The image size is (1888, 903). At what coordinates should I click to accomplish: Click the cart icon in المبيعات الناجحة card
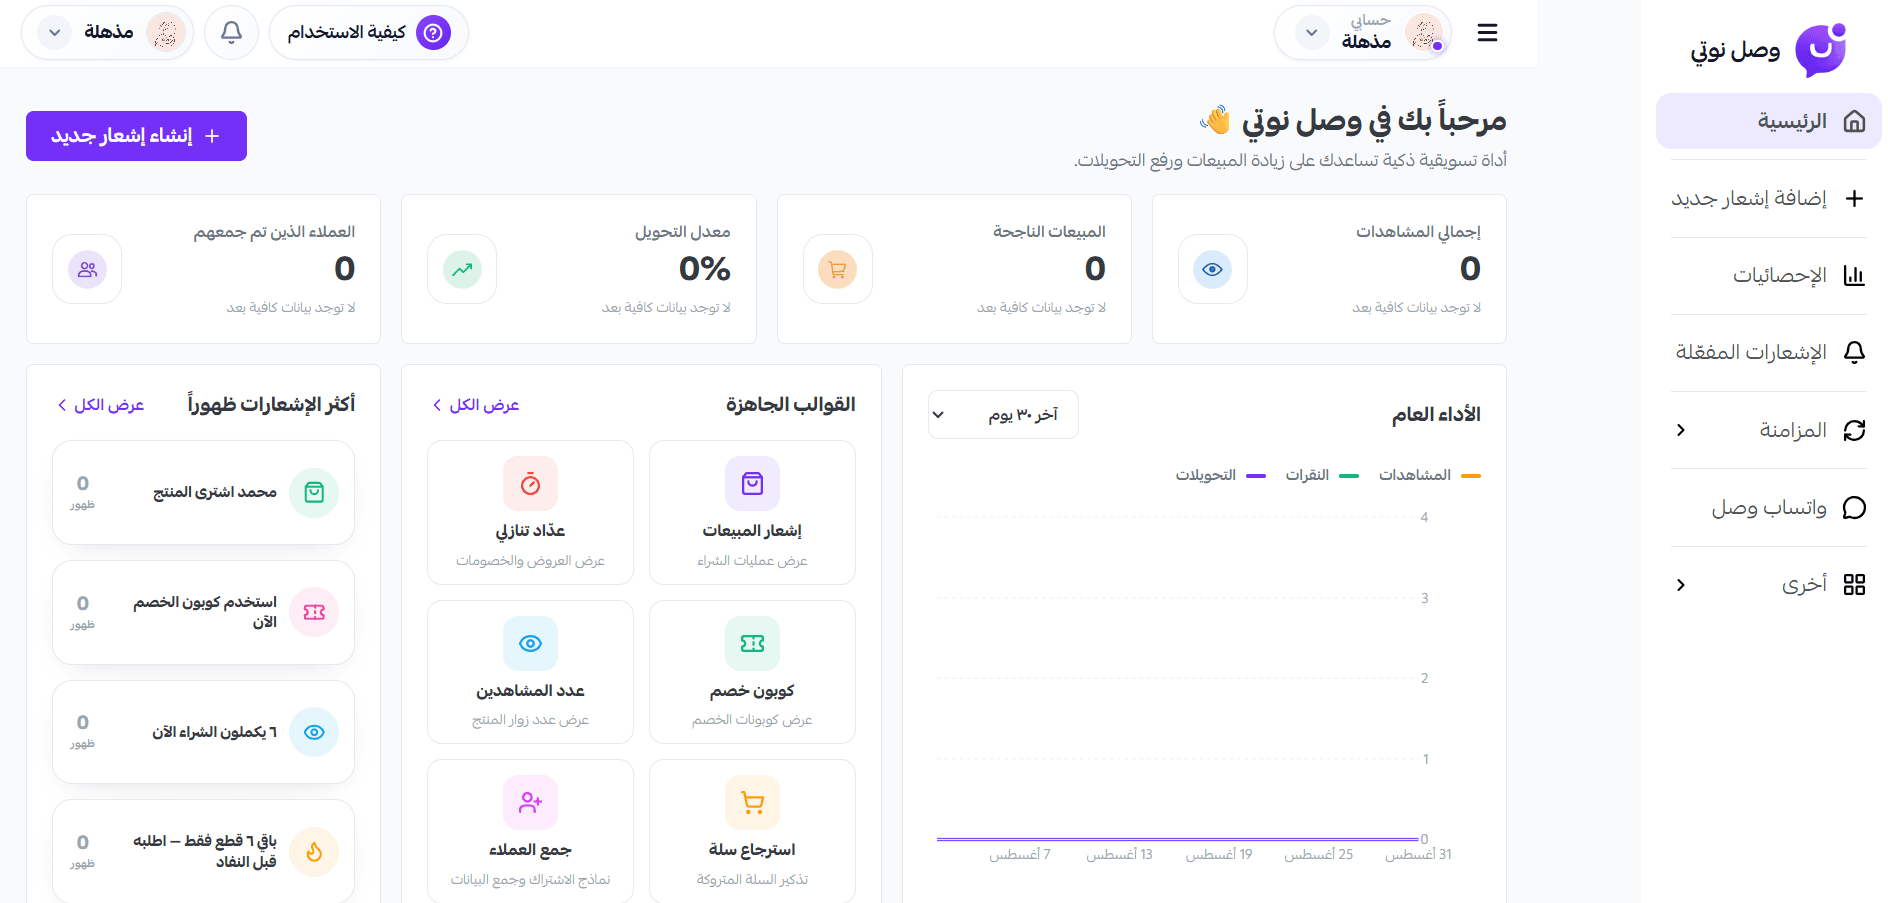838,269
